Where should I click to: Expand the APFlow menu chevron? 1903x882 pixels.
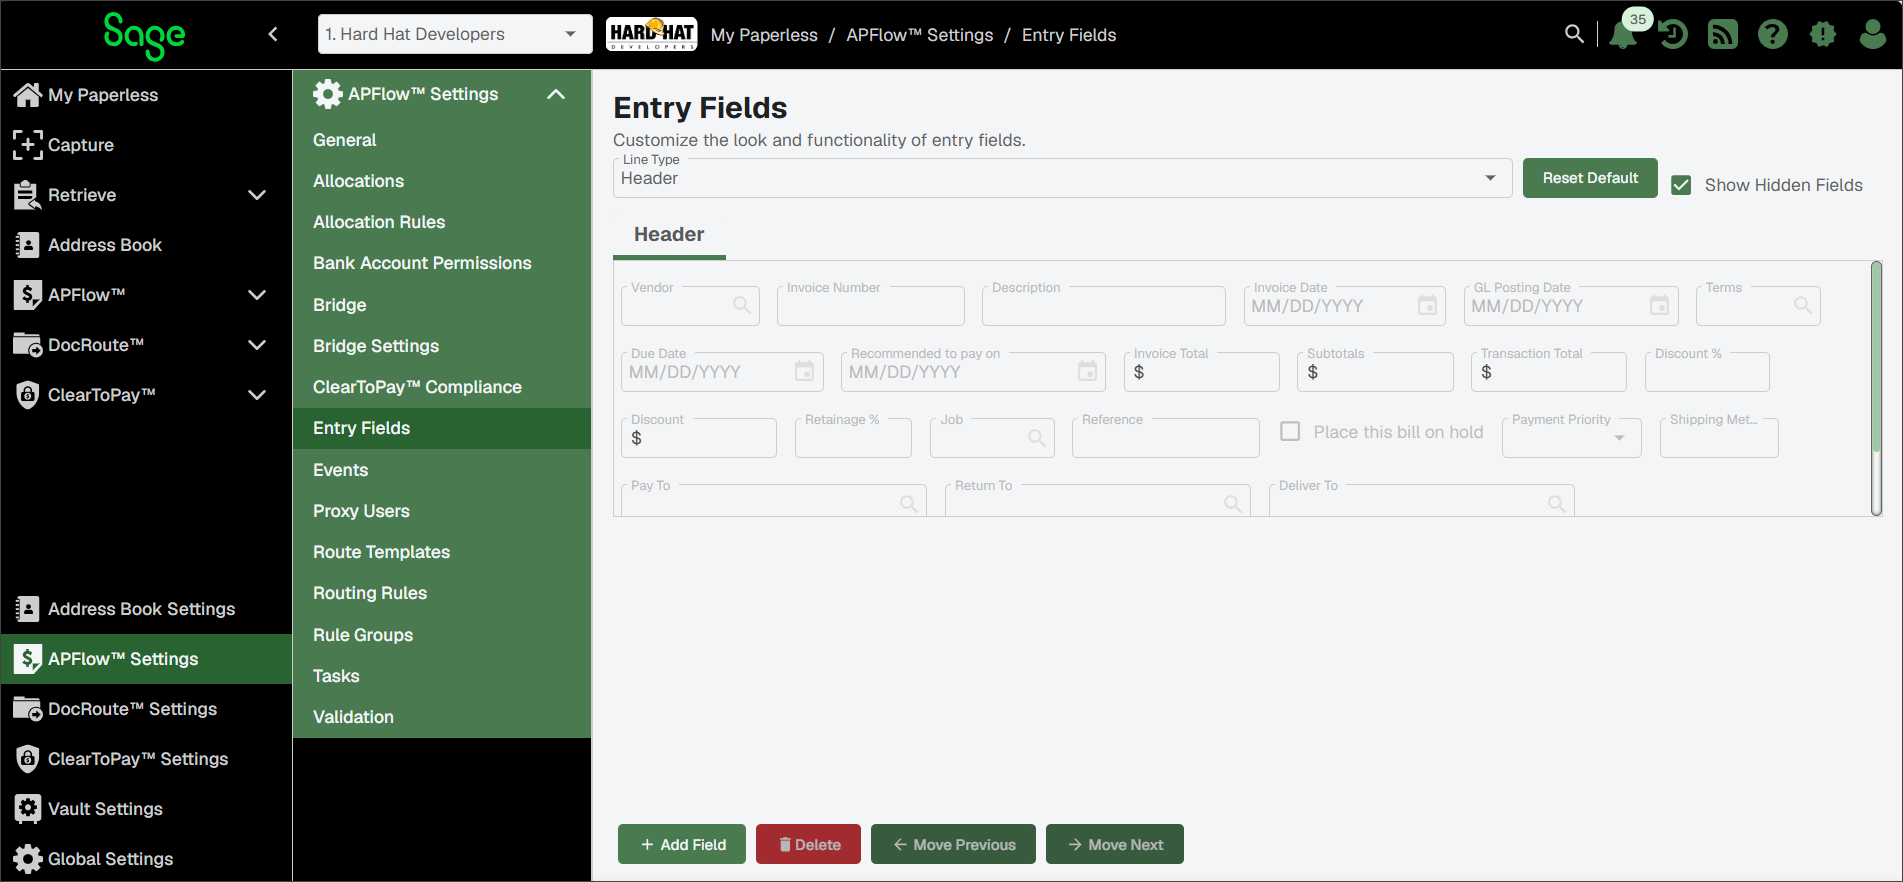(x=257, y=295)
